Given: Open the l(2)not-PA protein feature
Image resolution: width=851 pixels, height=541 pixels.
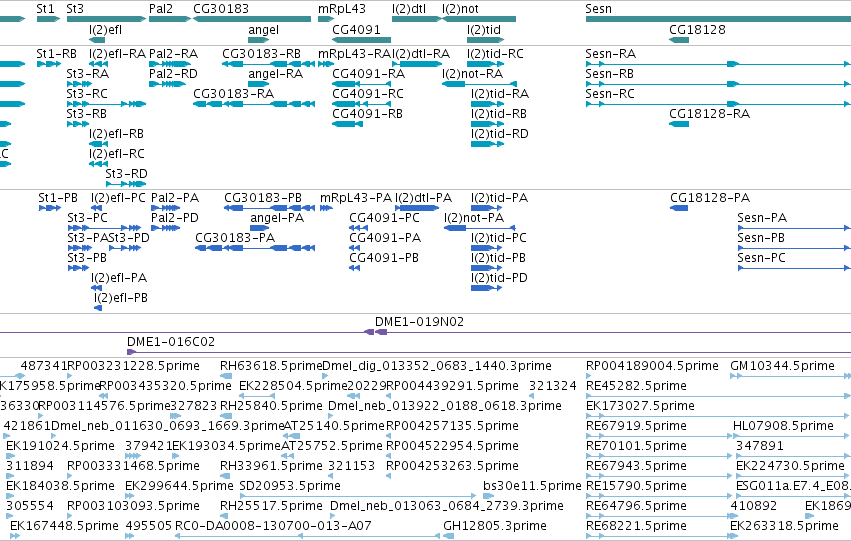Looking at the screenshot, I should click(x=480, y=228).
